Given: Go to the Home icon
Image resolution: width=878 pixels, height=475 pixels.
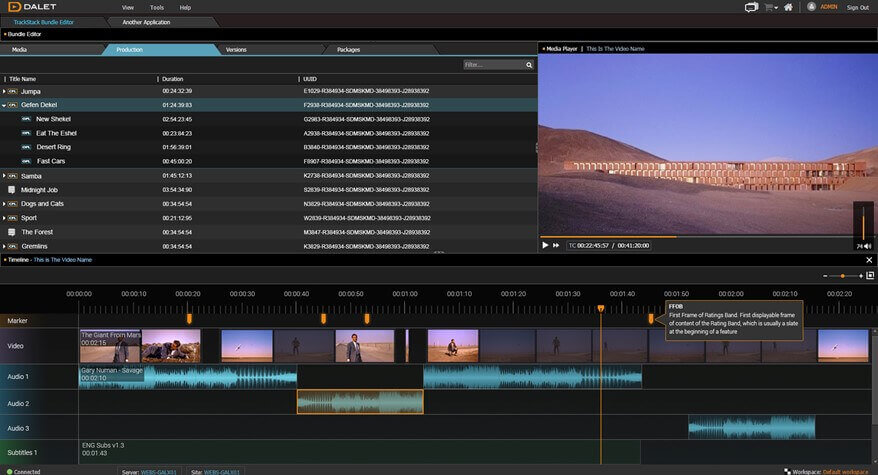Looking at the screenshot, I should click(x=788, y=7).
